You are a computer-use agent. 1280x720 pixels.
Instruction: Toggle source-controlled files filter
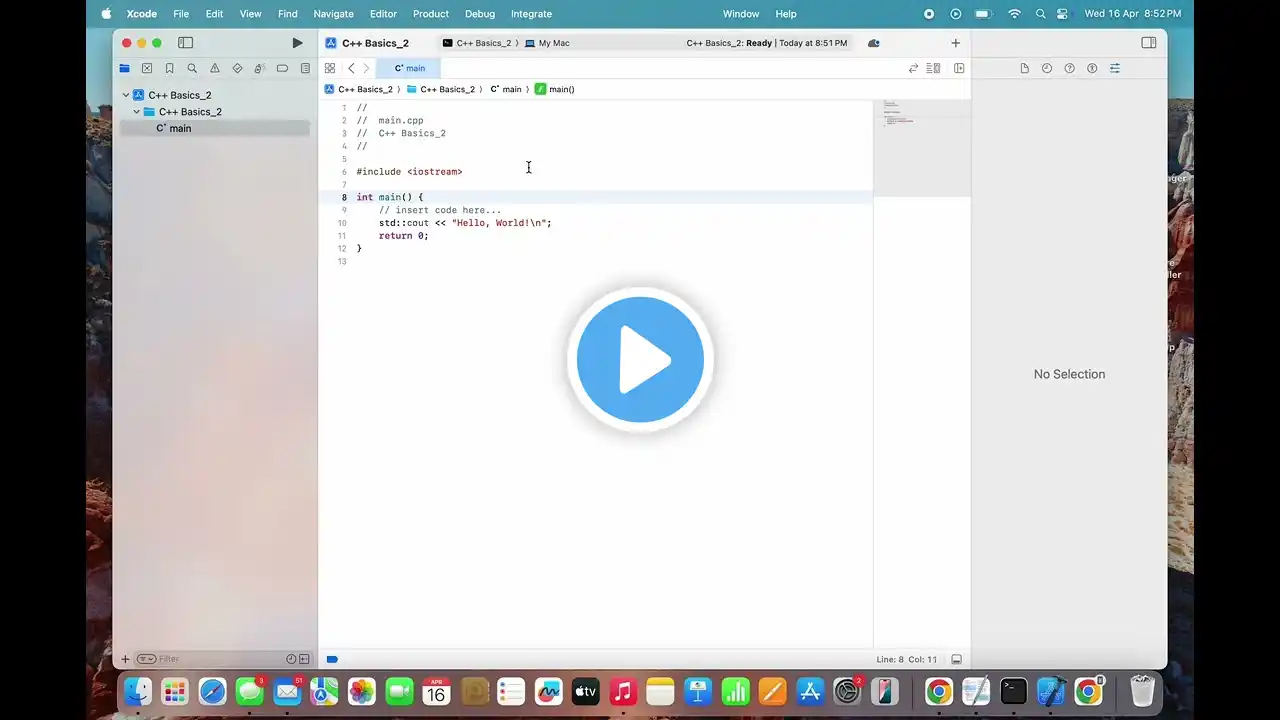(304, 659)
